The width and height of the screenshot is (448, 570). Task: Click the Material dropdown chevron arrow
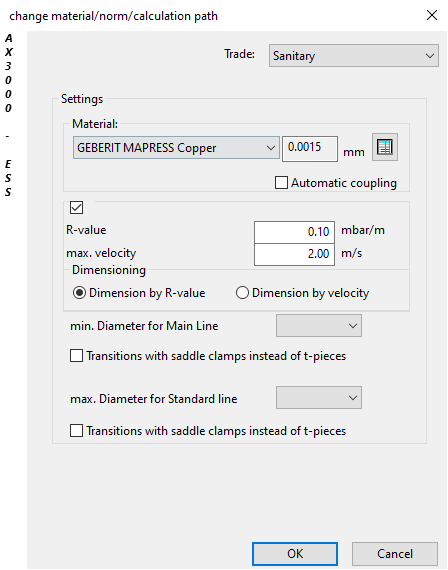[271, 148]
